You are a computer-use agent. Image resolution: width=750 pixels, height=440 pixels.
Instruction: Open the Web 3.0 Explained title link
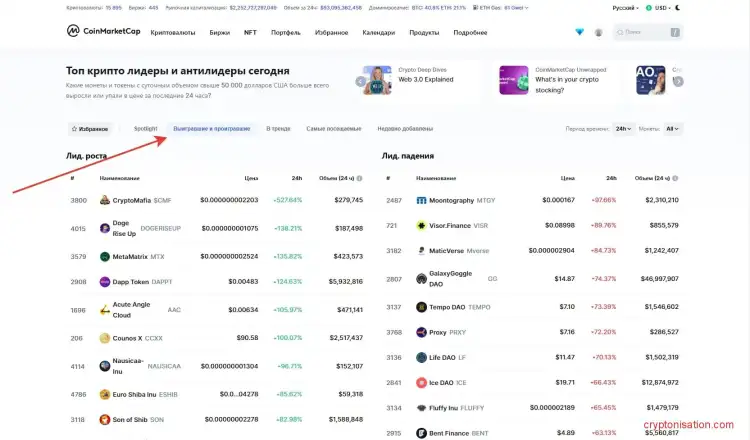tap(426, 79)
